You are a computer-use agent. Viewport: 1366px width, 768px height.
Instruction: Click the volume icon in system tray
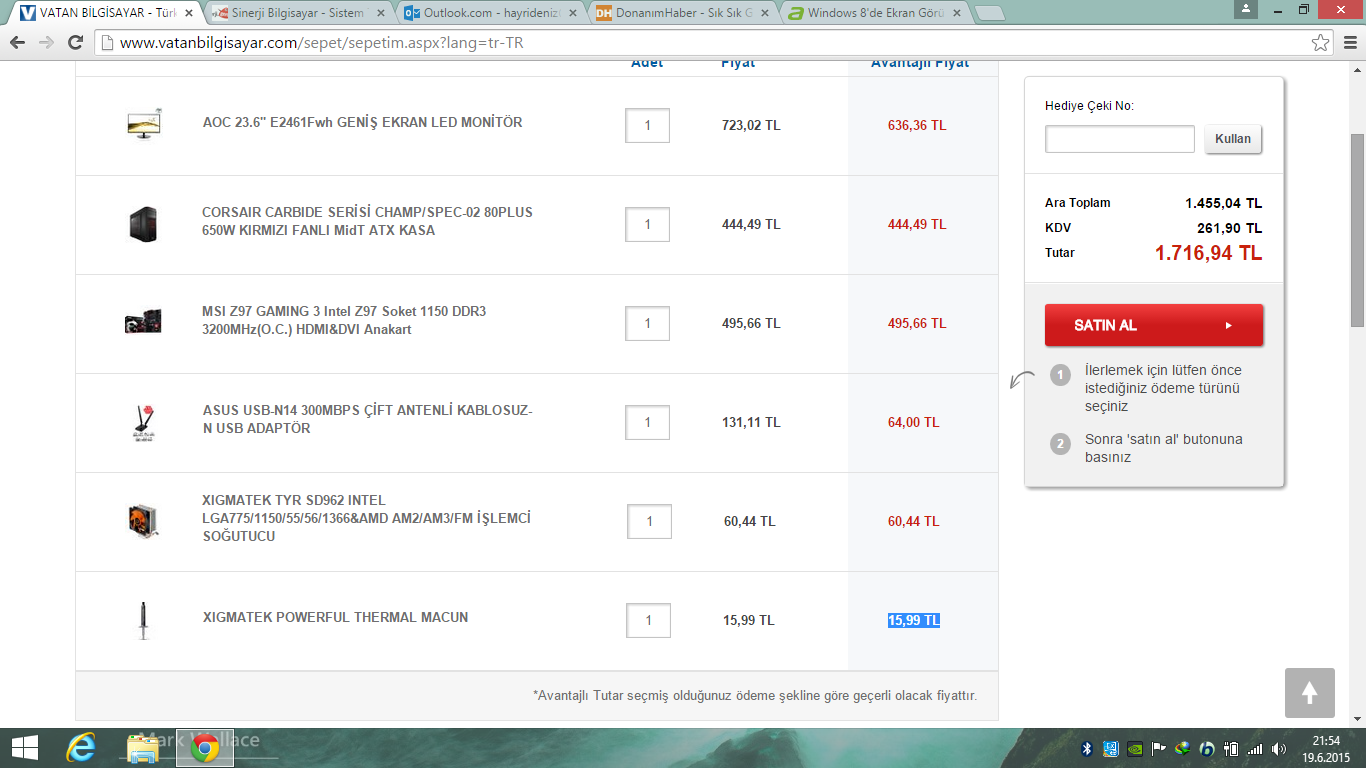(1278, 748)
